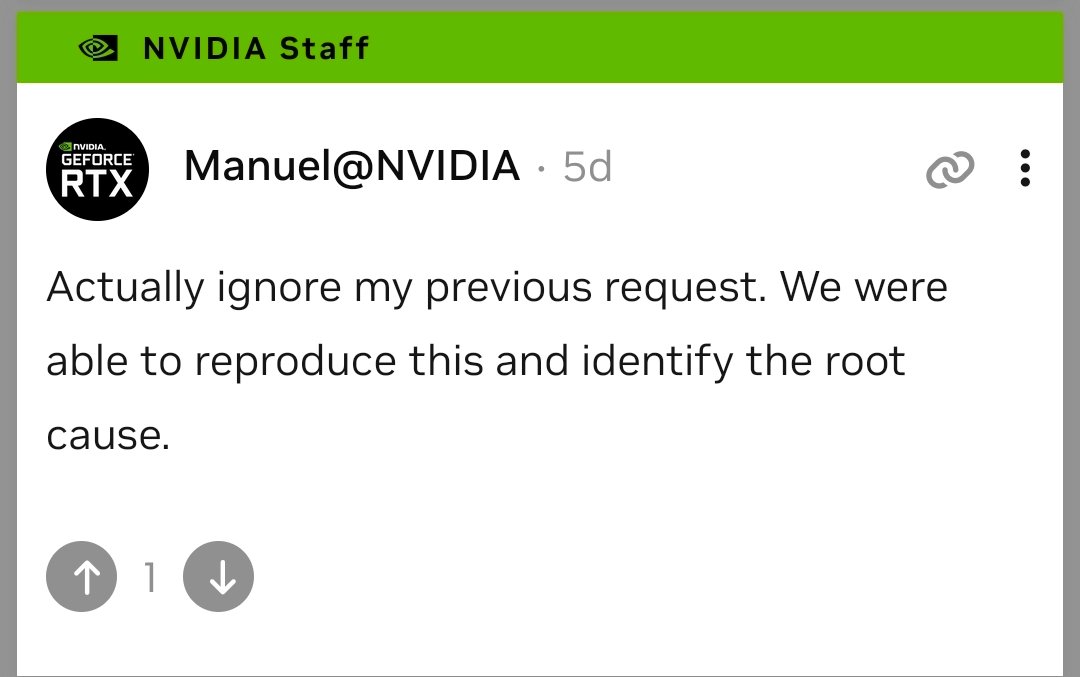This screenshot has height=677, width=1080.
Task: Downvote Manuel's reply
Action: (x=218, y=577)
